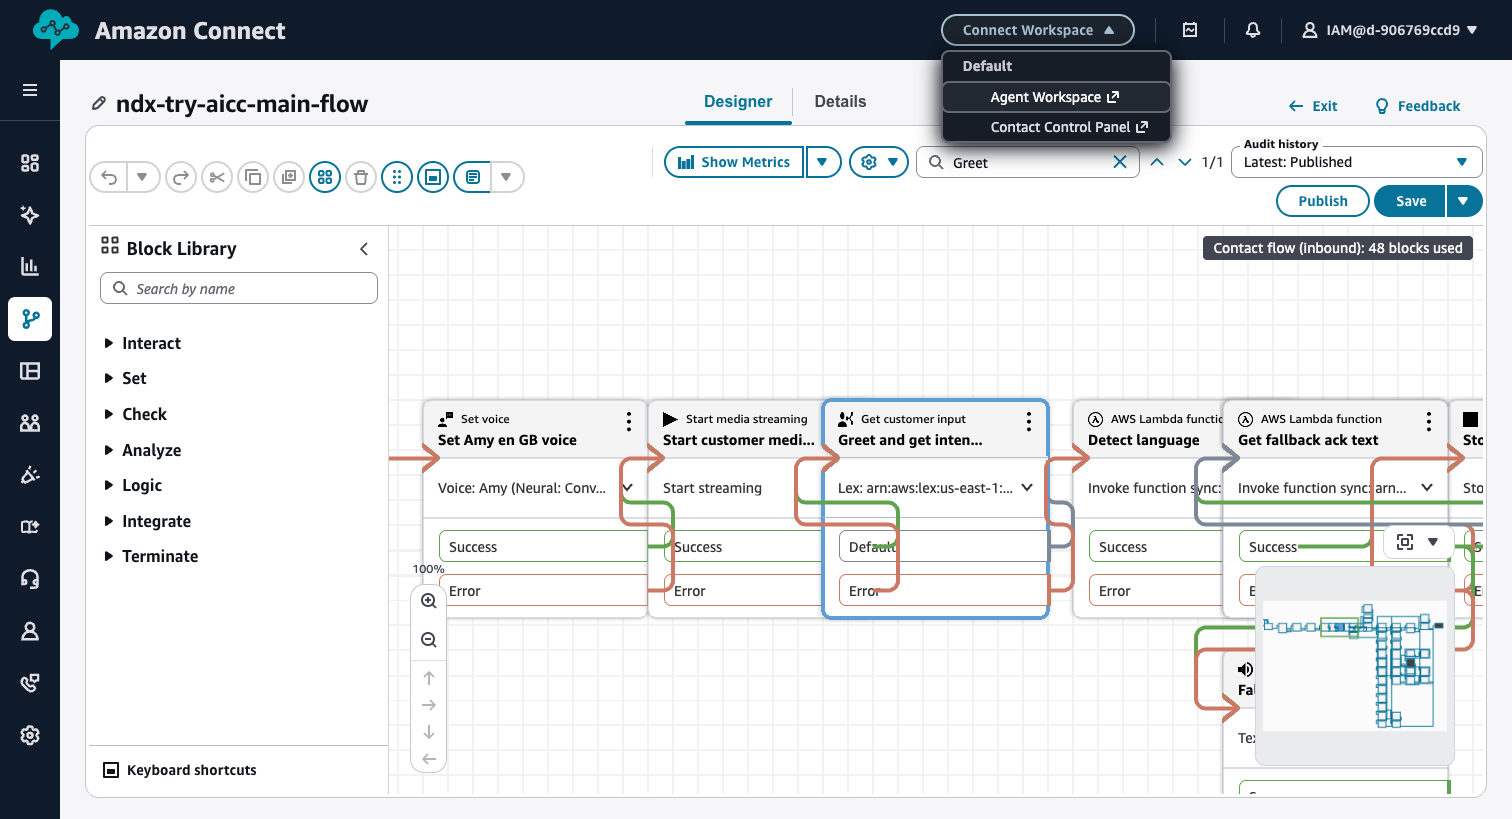Toggle the notes toolbar button
Image resolution: width=1512 pixels, height=819 pixels.
(x=473, y=177)
